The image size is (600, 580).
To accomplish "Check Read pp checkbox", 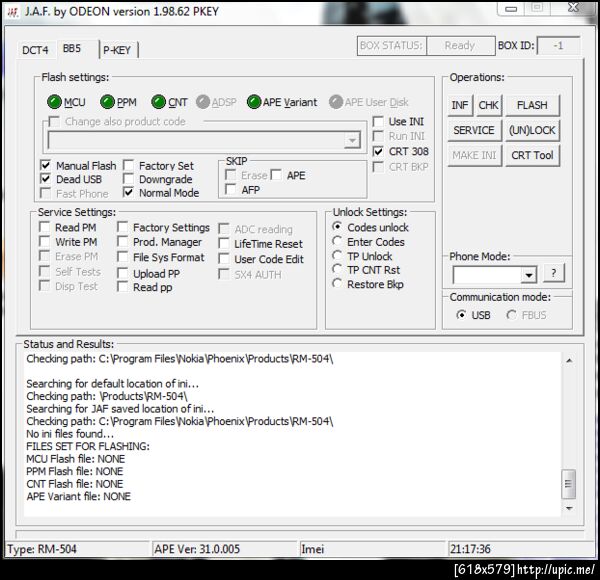I will pos(122,287).
